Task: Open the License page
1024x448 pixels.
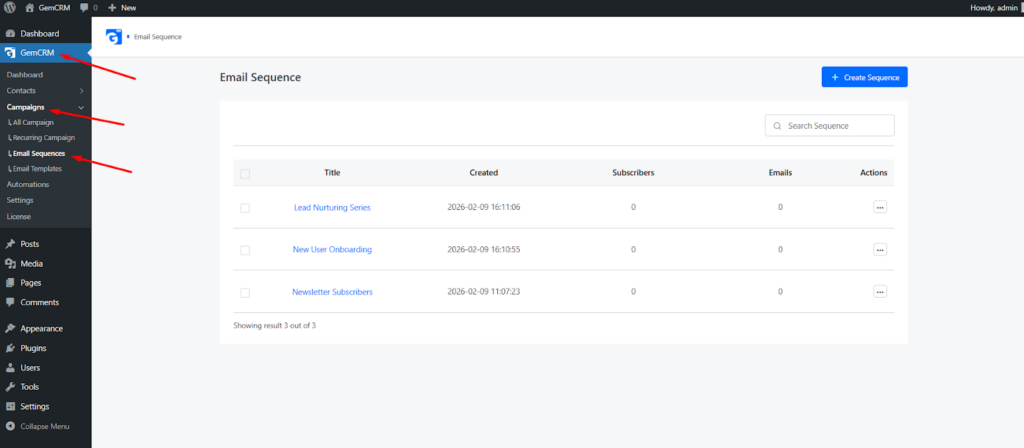Action: (x=18, y=216)
